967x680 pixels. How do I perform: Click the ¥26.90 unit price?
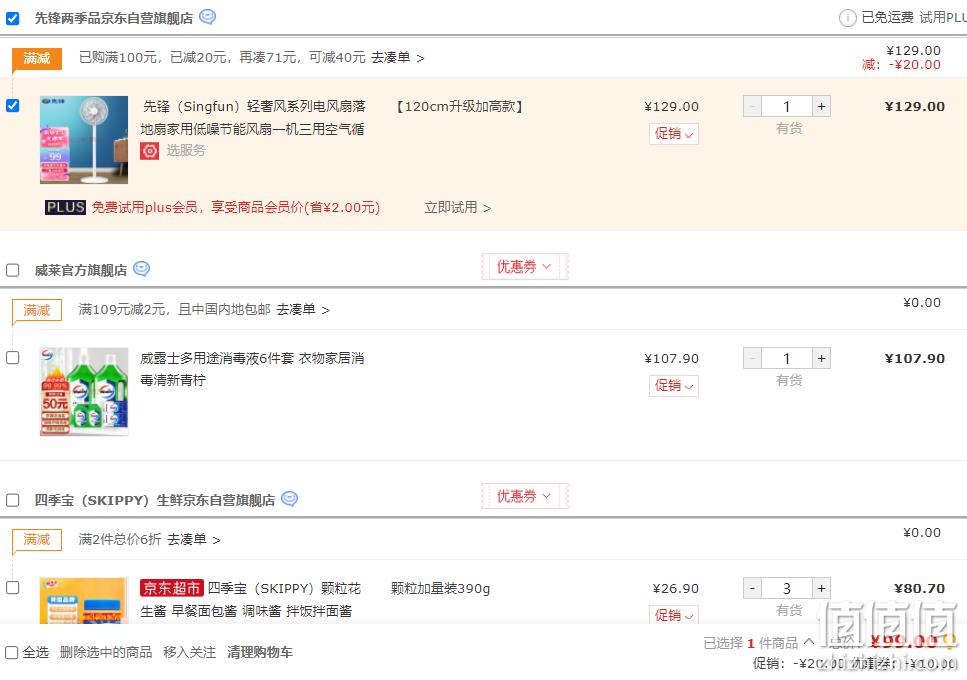(x=675, y=589)
